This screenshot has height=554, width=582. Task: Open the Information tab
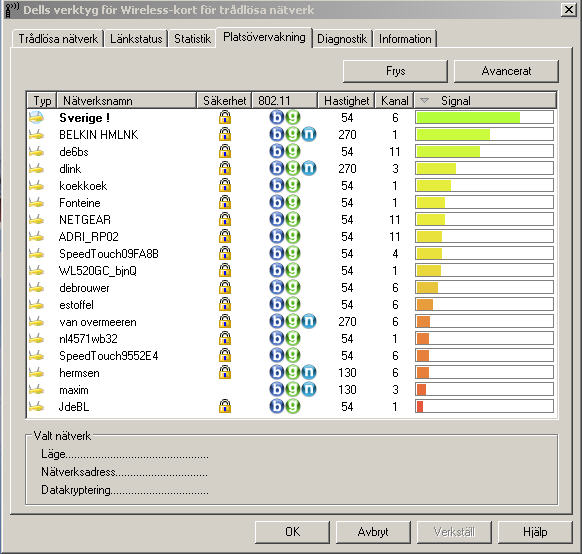405,39
